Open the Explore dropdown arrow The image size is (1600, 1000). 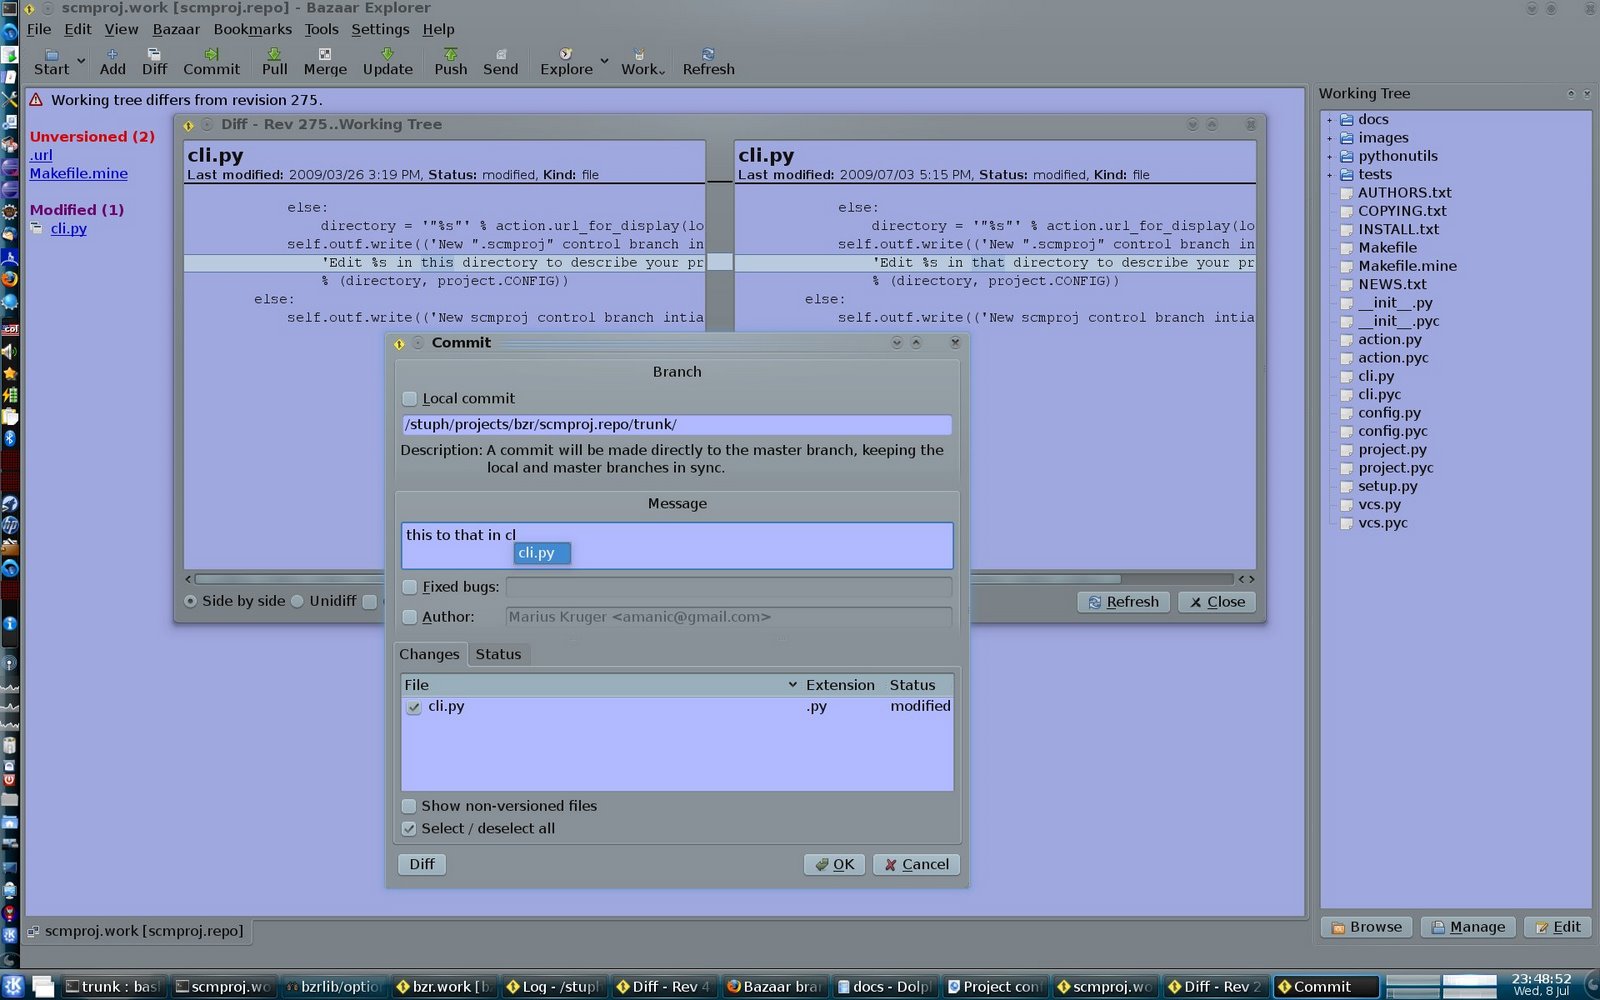click(x=604, y=61)
